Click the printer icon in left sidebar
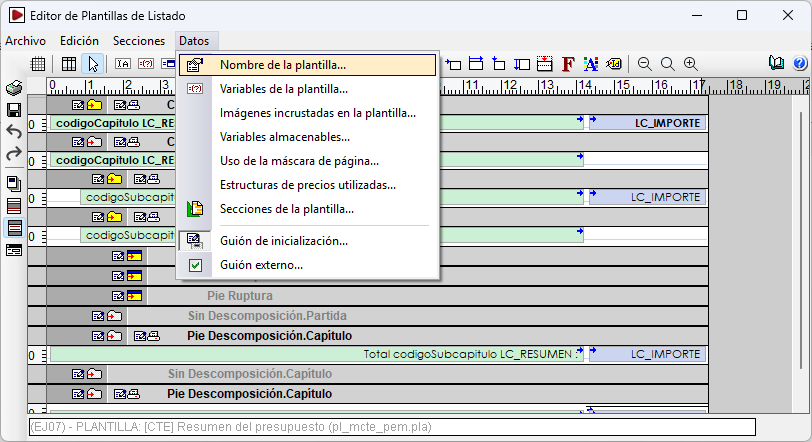This screenshot has width=812, height=442. (14, 88)
